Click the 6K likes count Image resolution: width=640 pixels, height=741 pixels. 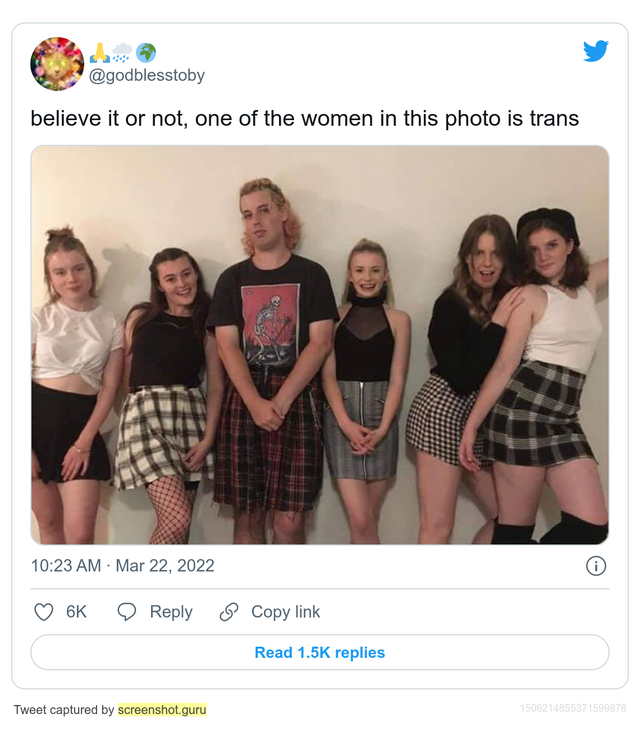coord(77,612)
